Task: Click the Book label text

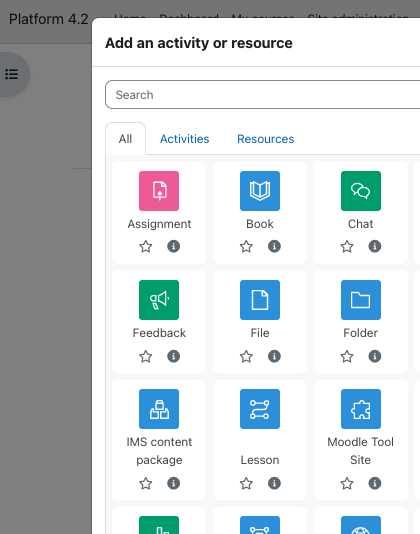Action: click(260, 224)
